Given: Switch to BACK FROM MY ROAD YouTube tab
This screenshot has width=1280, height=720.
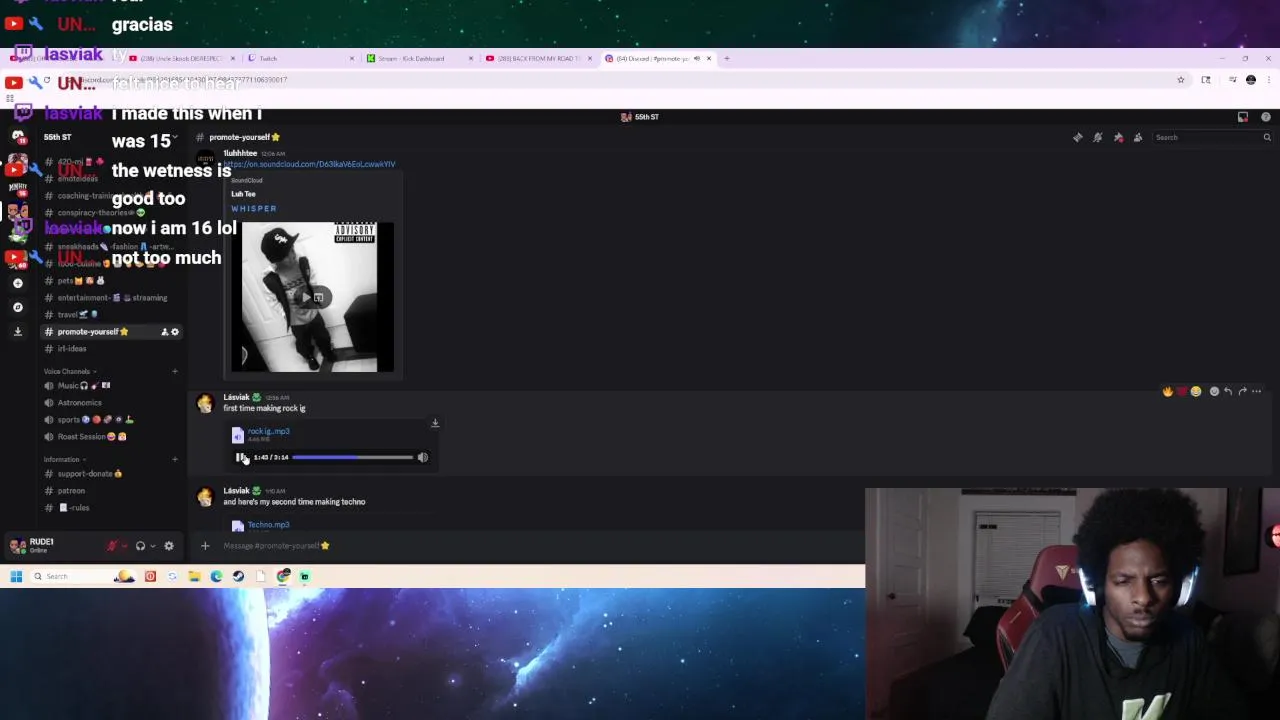Looking at the screenshot, I should pos(538,58).
